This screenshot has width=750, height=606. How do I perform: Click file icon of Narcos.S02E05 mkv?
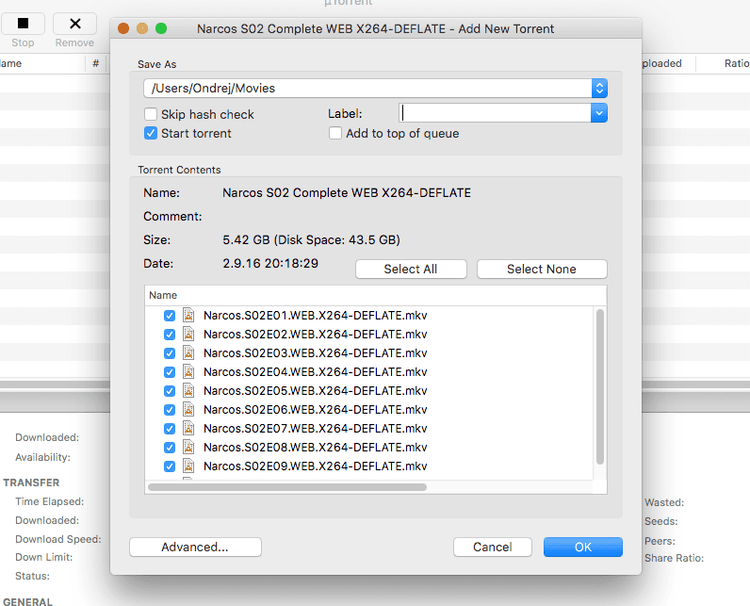pos(189,391)
